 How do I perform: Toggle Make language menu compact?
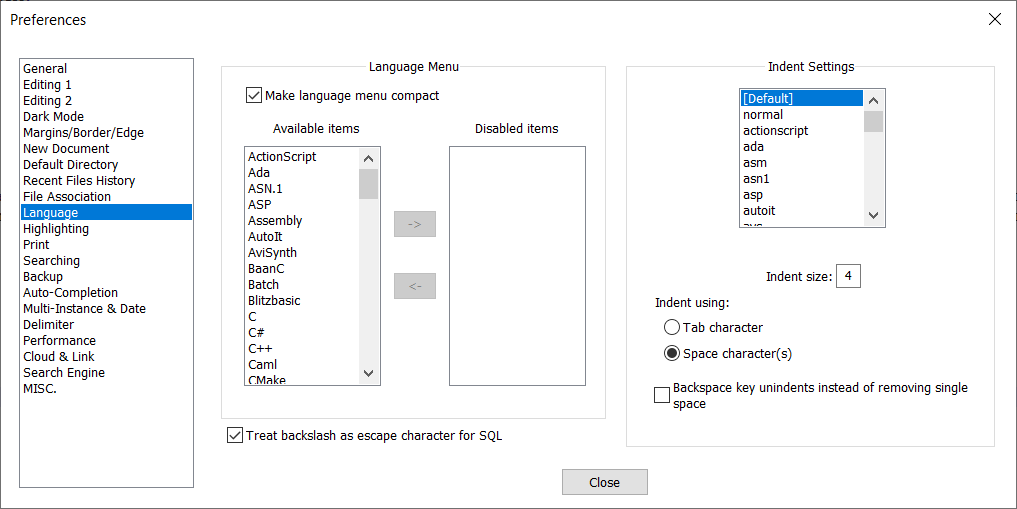(x=254, y=96)
